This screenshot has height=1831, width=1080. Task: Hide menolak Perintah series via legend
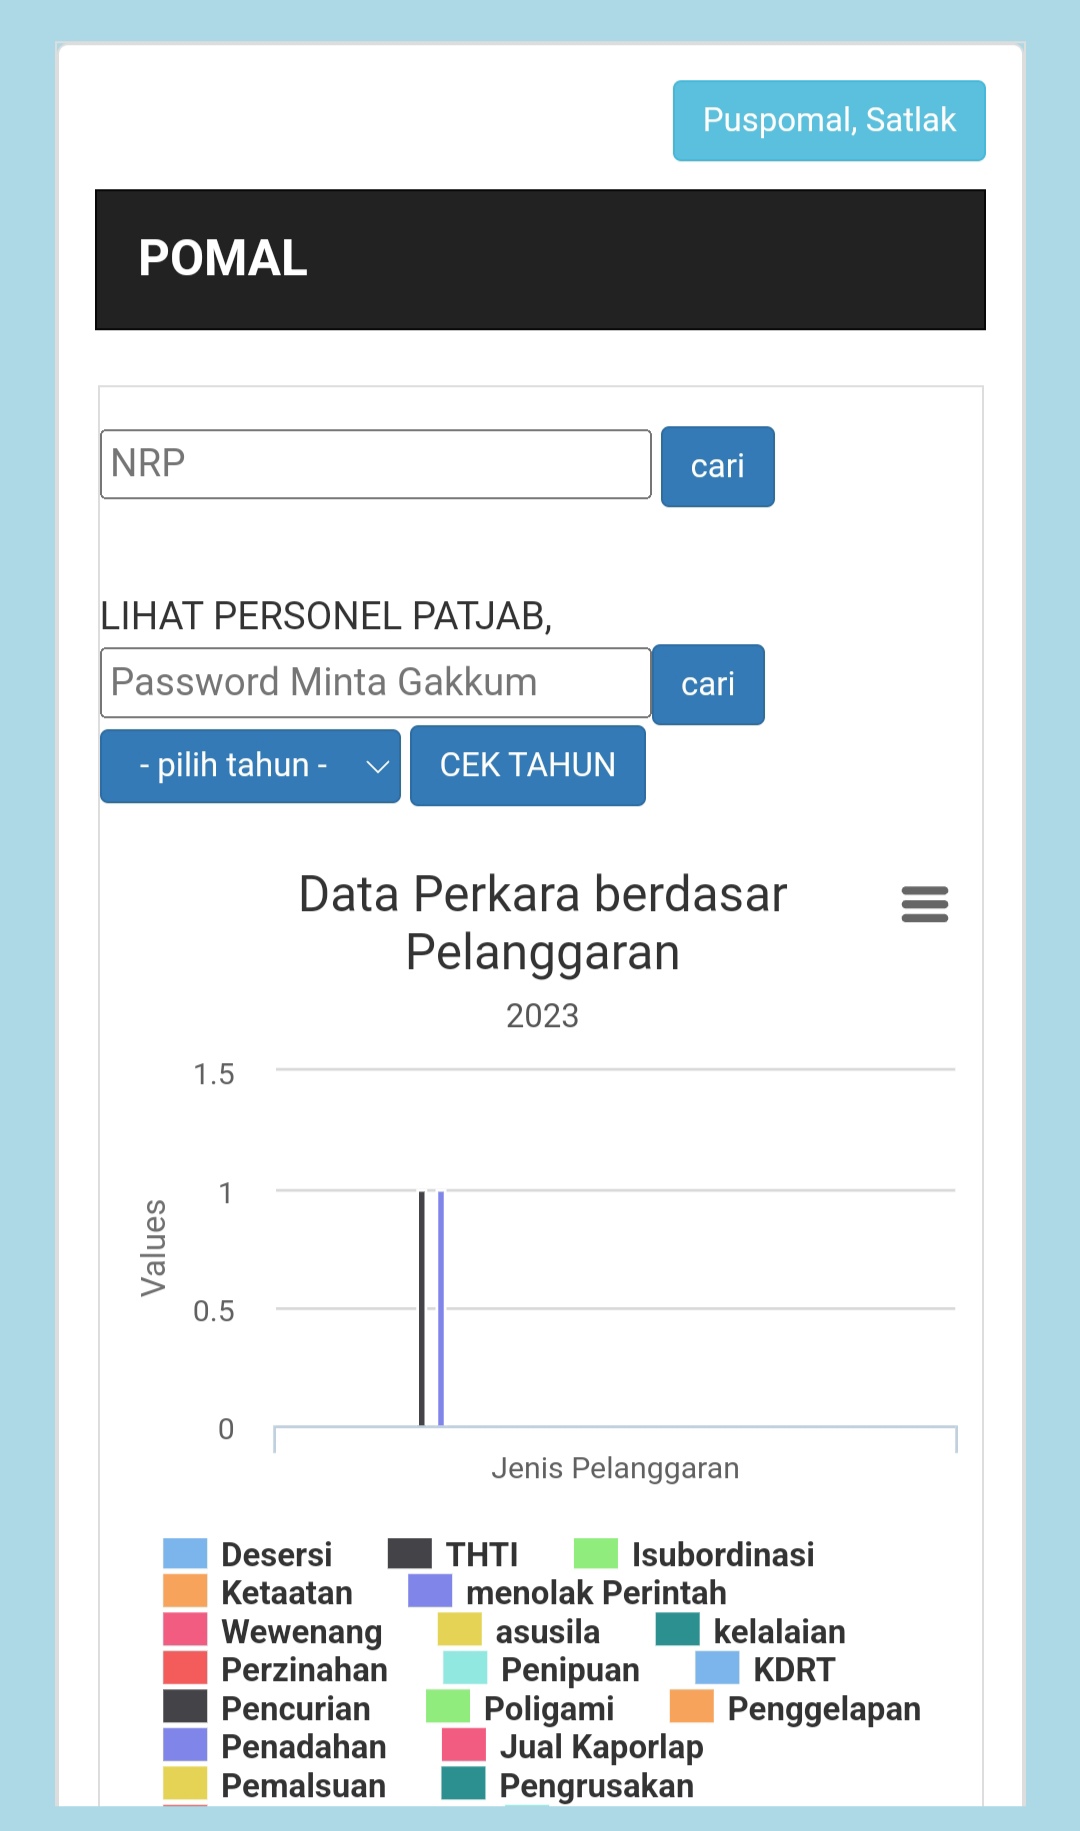[x=595, y=1592]
